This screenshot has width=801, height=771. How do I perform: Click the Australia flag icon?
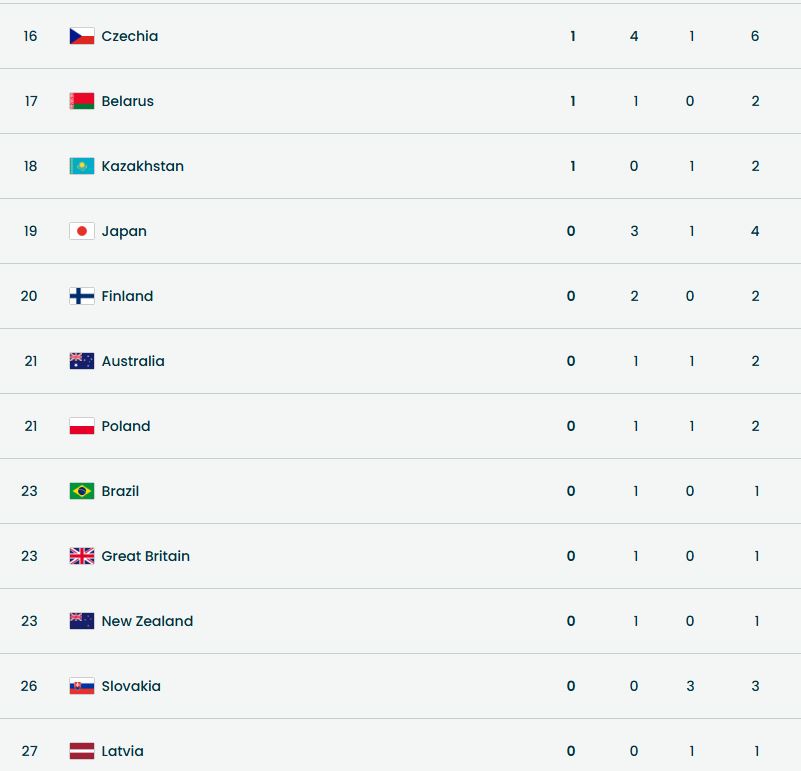pyautogui.click(x=81, y=361)
